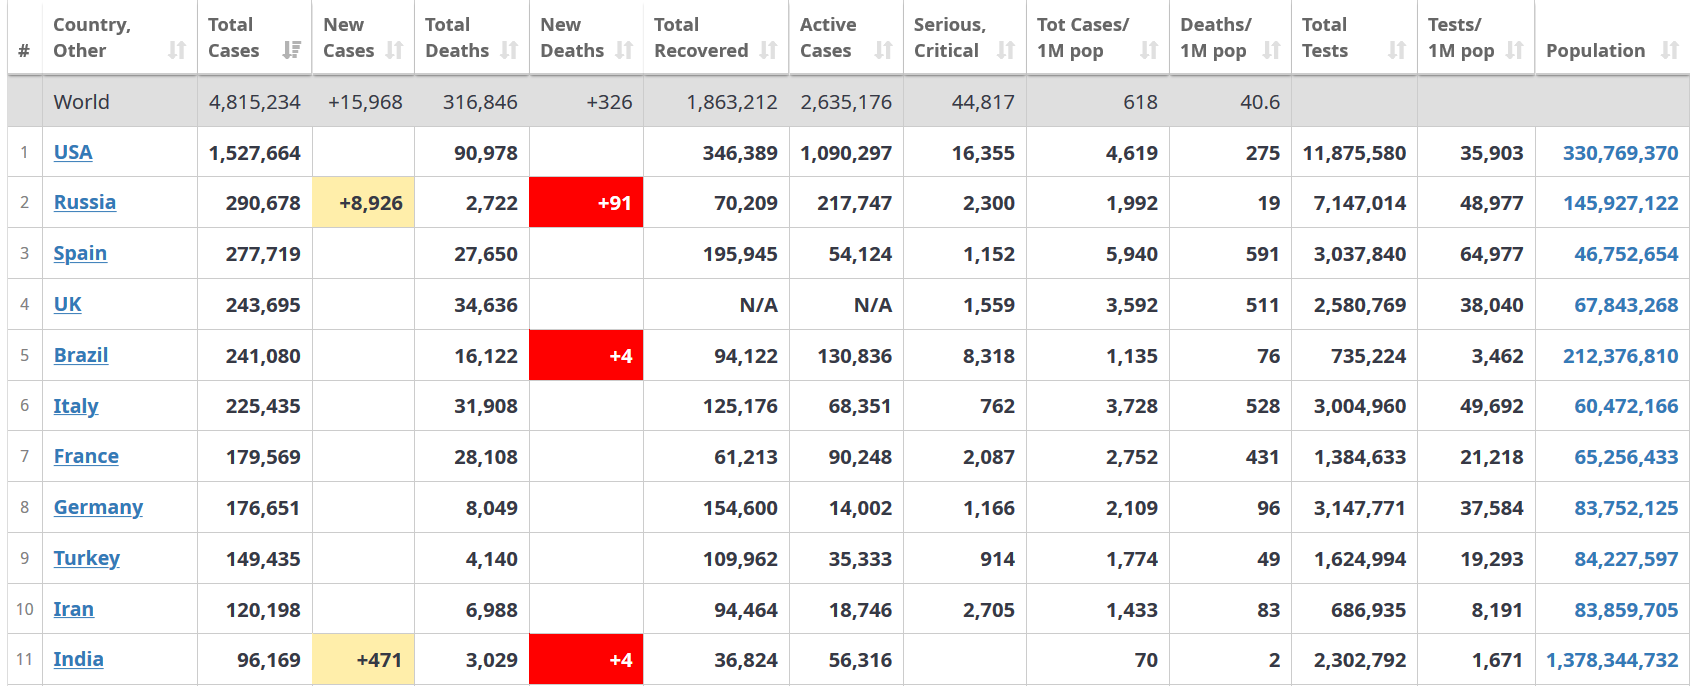
Task: Open the USA country link
Action: (x=73, y=152)
